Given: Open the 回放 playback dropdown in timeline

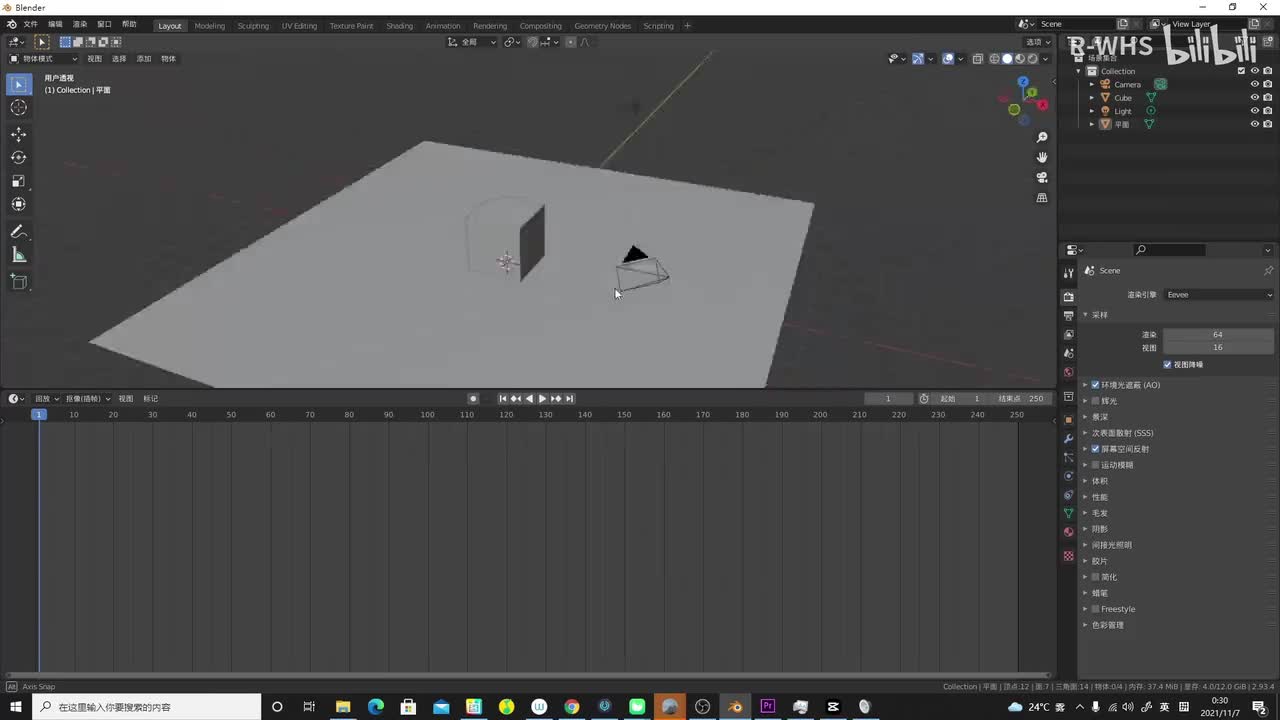Looking at the screenshot, I should coord(47,399).
